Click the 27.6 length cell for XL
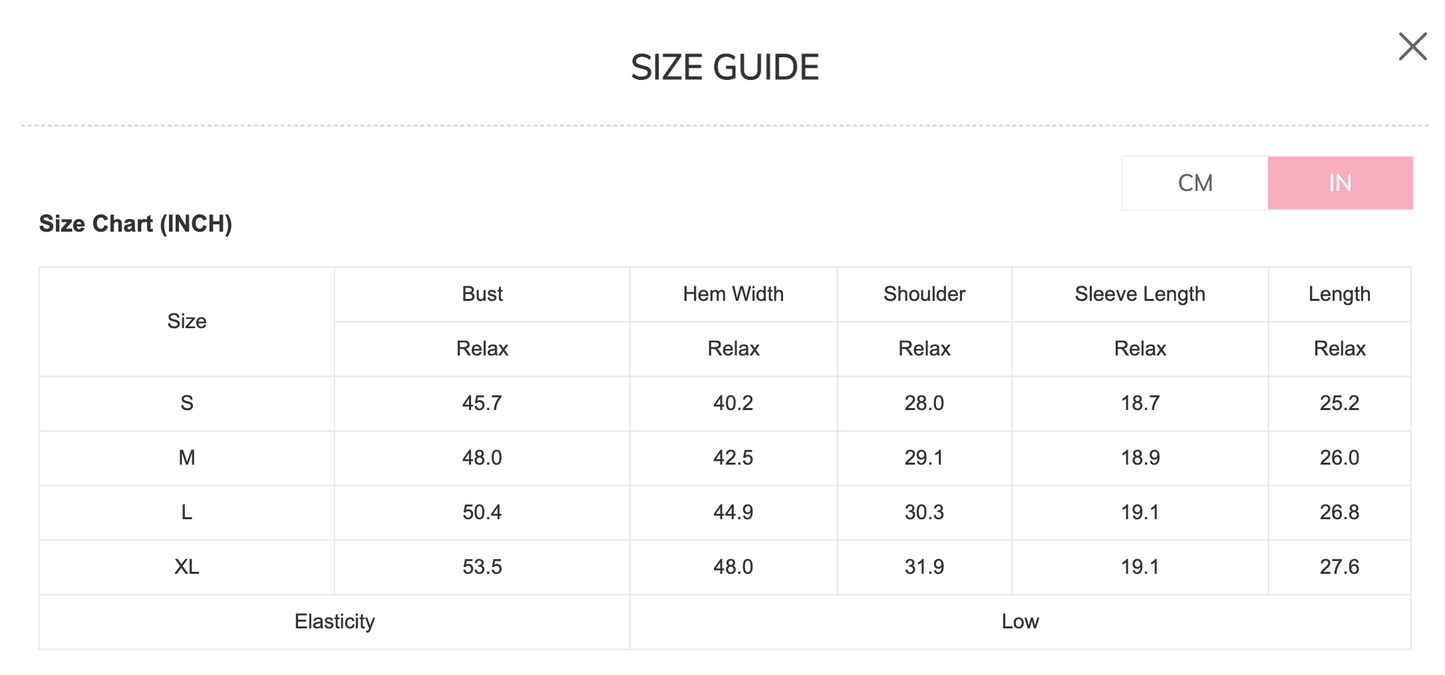Screen dimensions: 1445x675 [x=1339, y=567]
